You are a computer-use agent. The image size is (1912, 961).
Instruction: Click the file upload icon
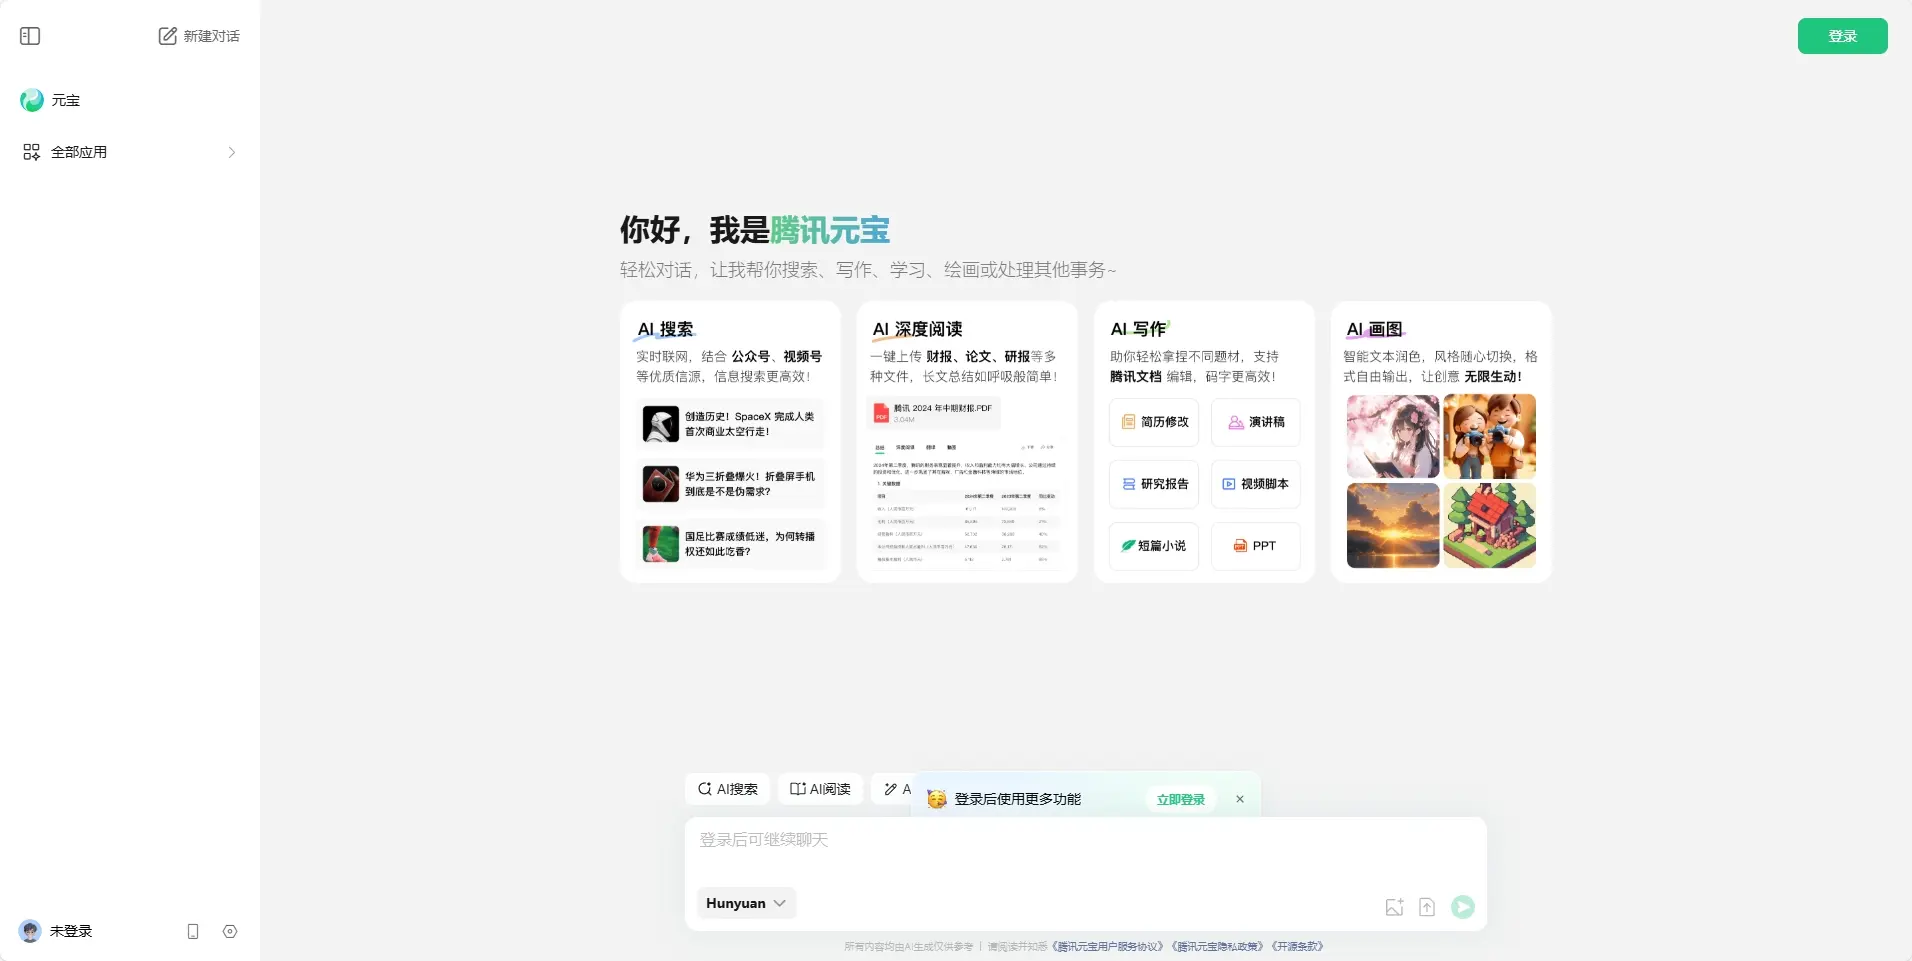1427,907
